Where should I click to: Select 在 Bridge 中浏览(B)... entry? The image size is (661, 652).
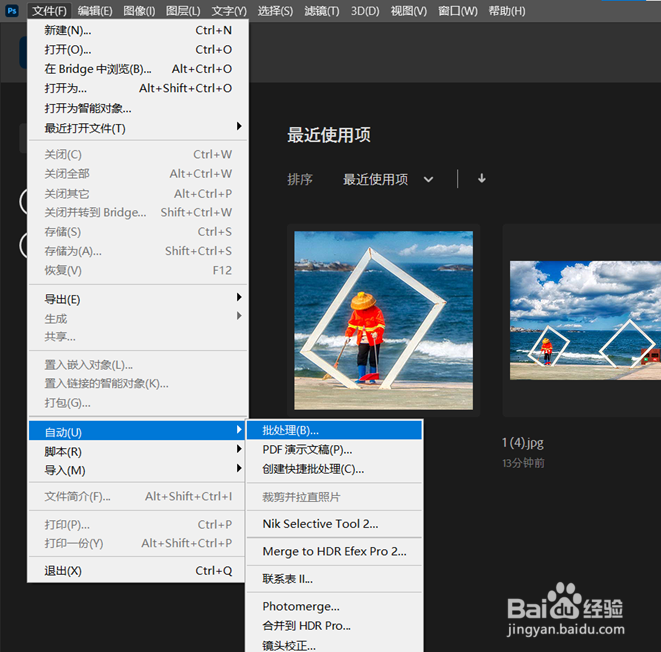click(x=137, y=69)
